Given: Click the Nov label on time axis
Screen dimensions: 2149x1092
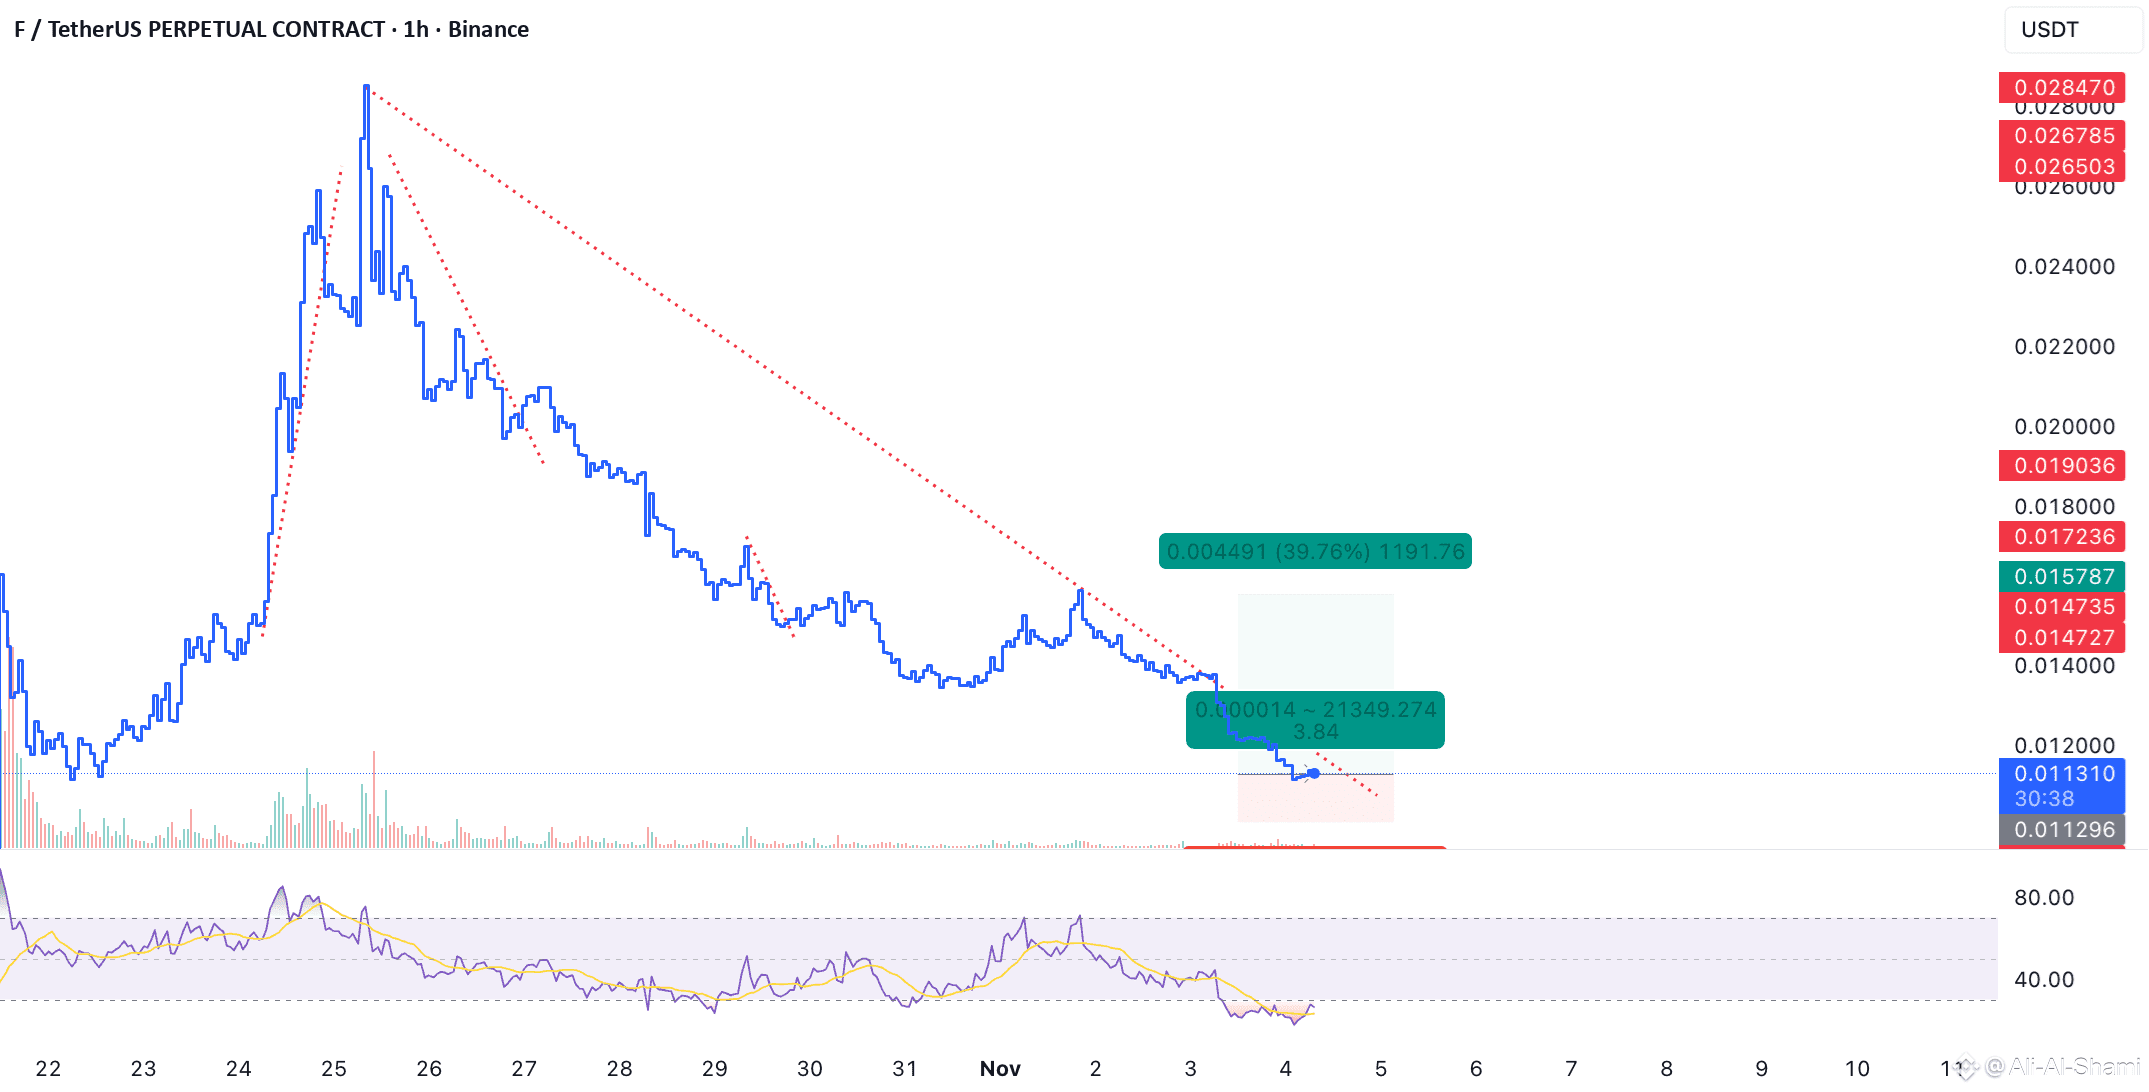Looking at the screenshot, I should tap(999, 1068).
